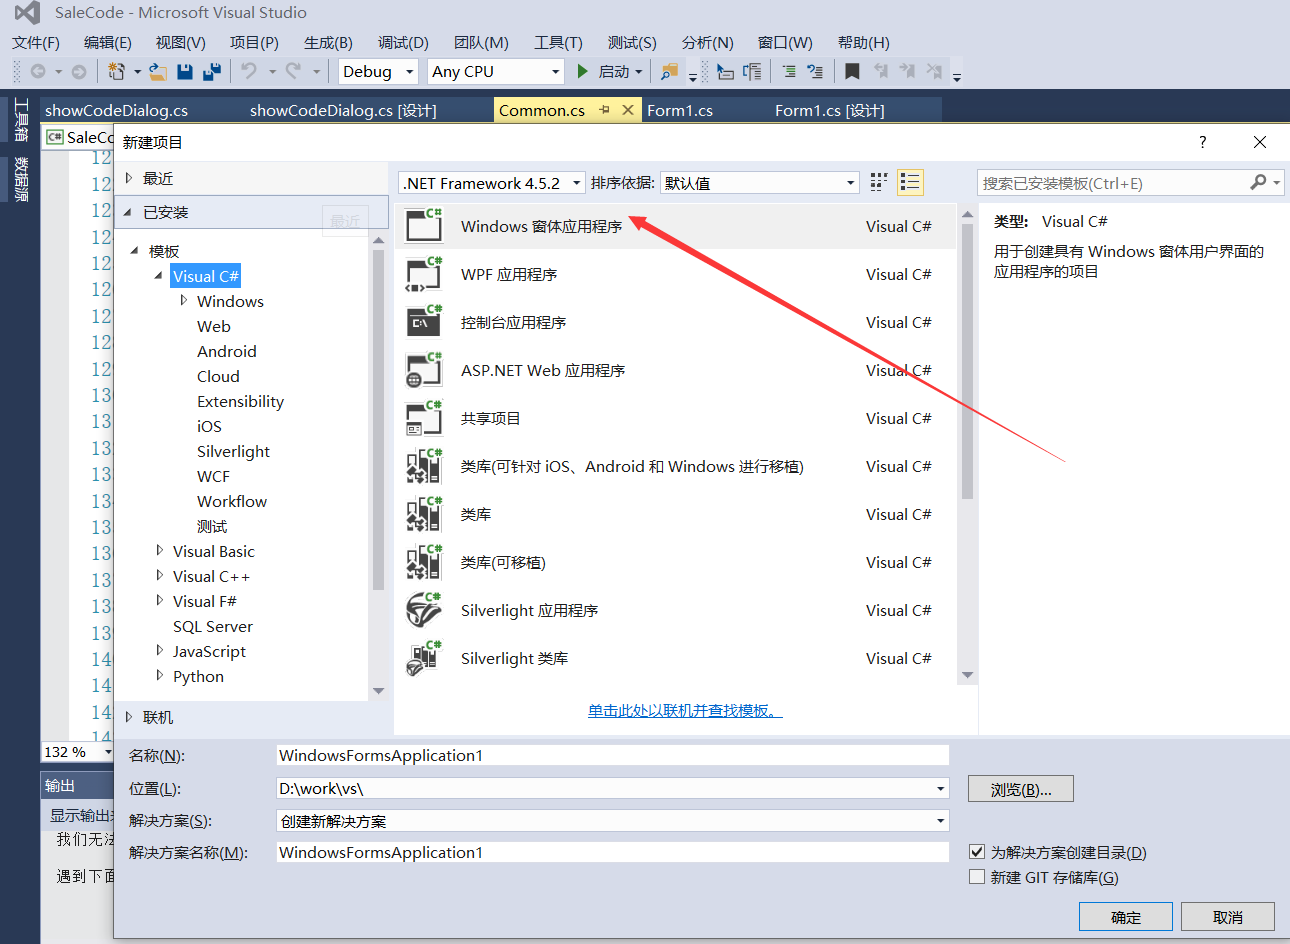Open the 工具箱 side panel tab
The image size is (1290, 944).
21,120
